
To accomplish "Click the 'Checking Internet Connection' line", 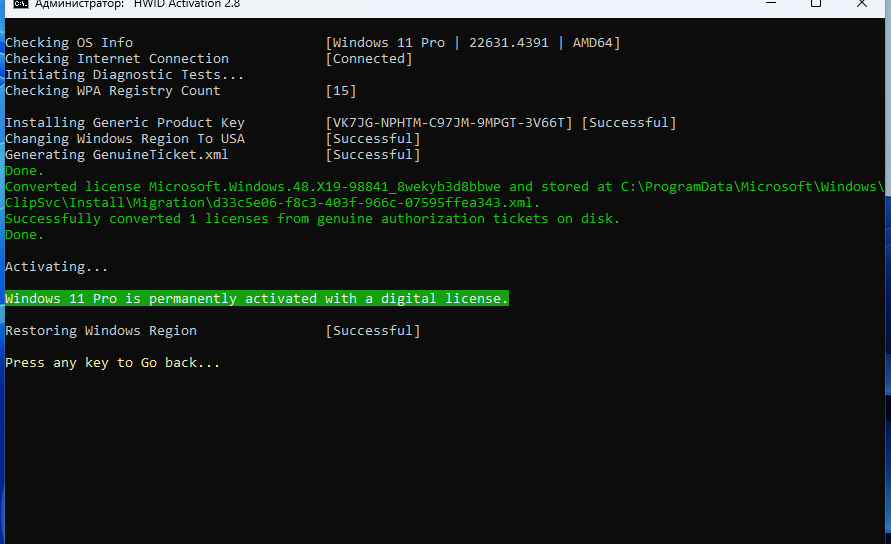I will point(117,59).
